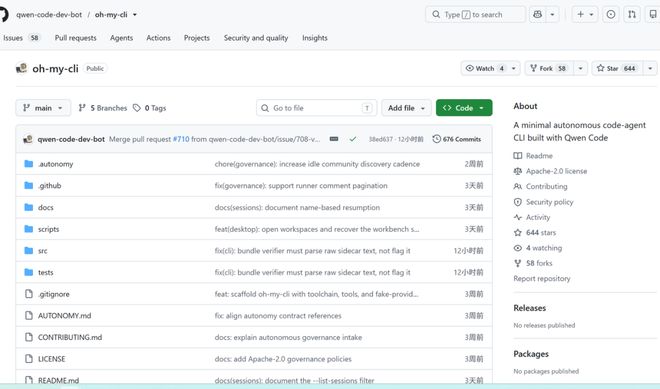Switch to the Issues tab
This screenshot has height=389, width=660.
(21, 38)
